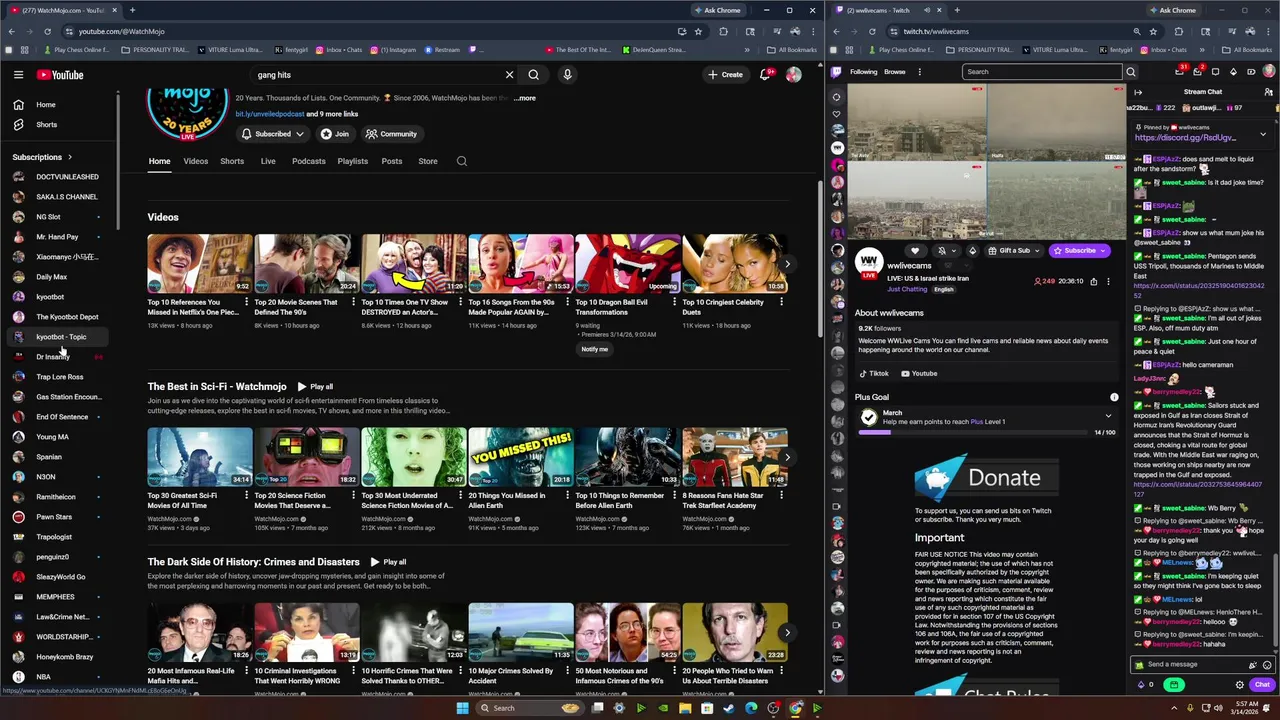Expand the pinned Discord message chevron

tap(1262, 133)
